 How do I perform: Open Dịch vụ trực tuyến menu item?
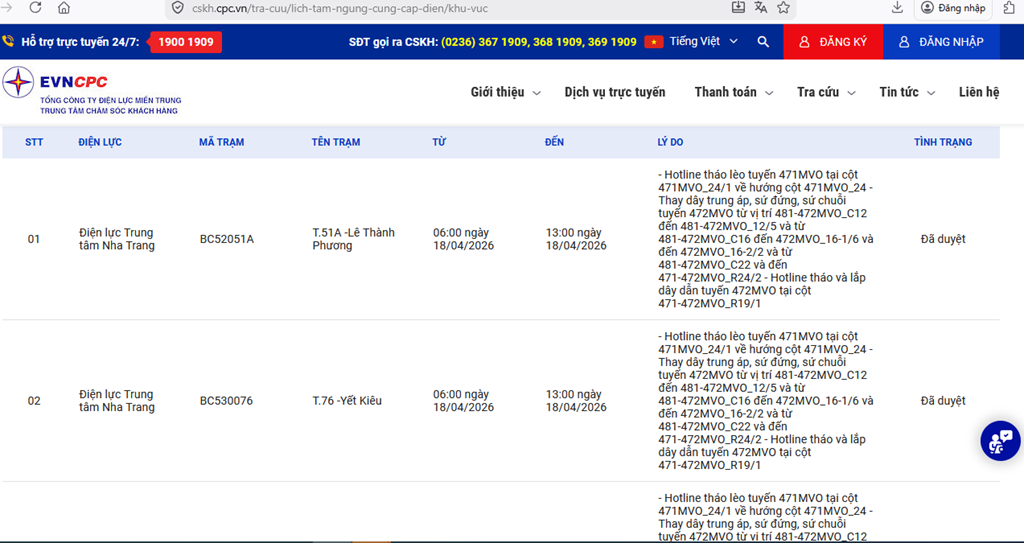(x=614, y=92)
